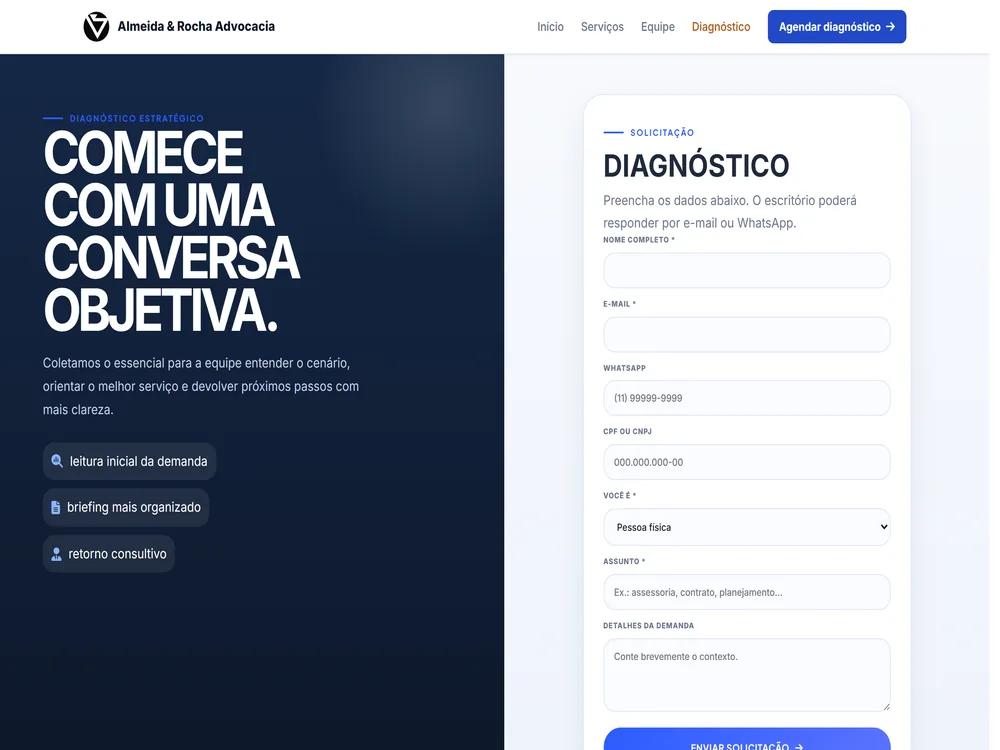Open the Você é dropdown (Pessoa física)
This screenshot has height=750, width=1000.
[746, 527]
